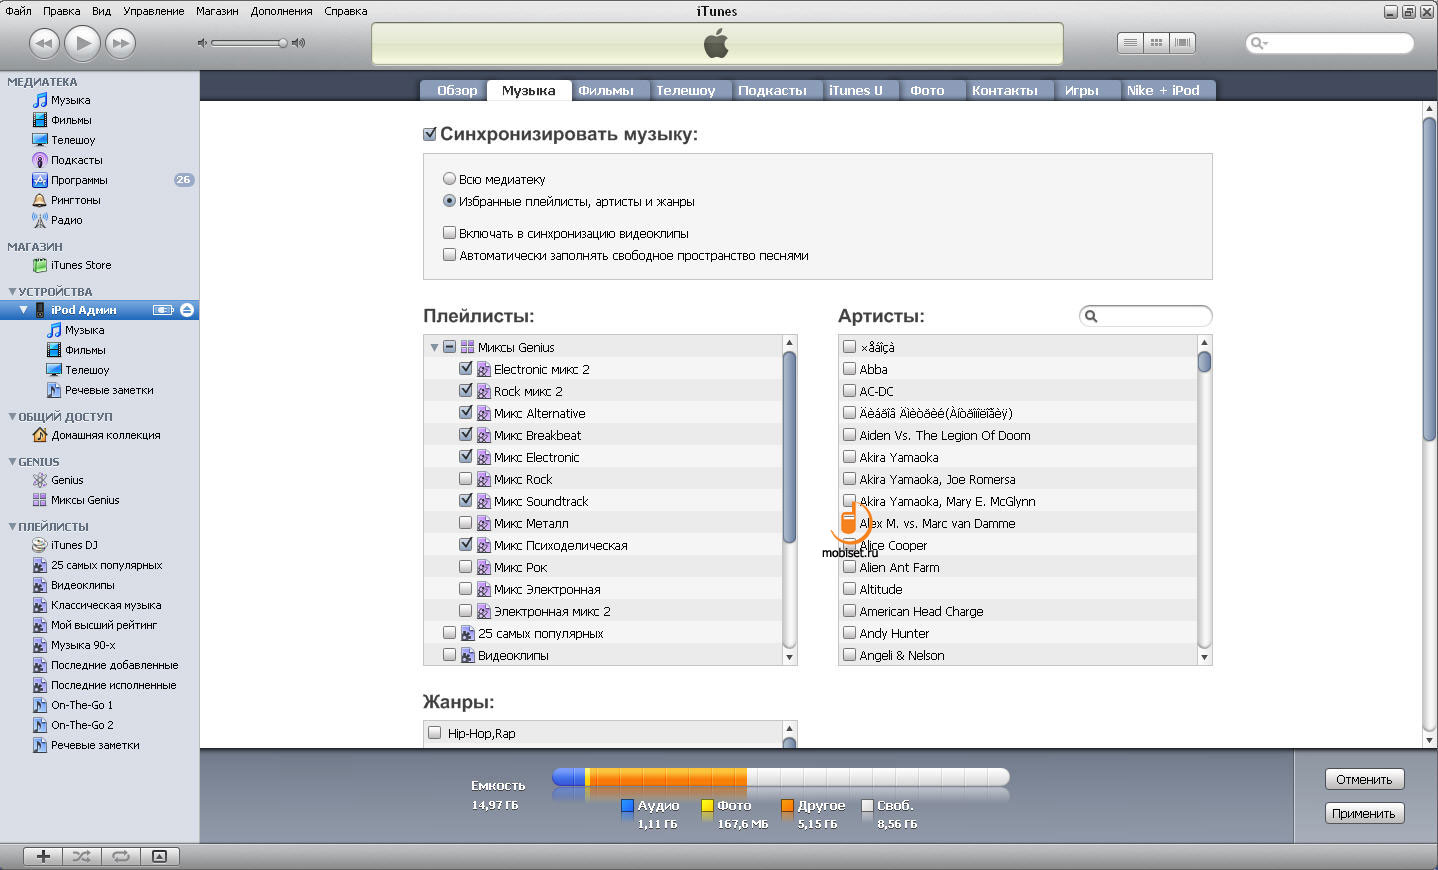Check the Микс Металл playlist

tap(465, 522)
